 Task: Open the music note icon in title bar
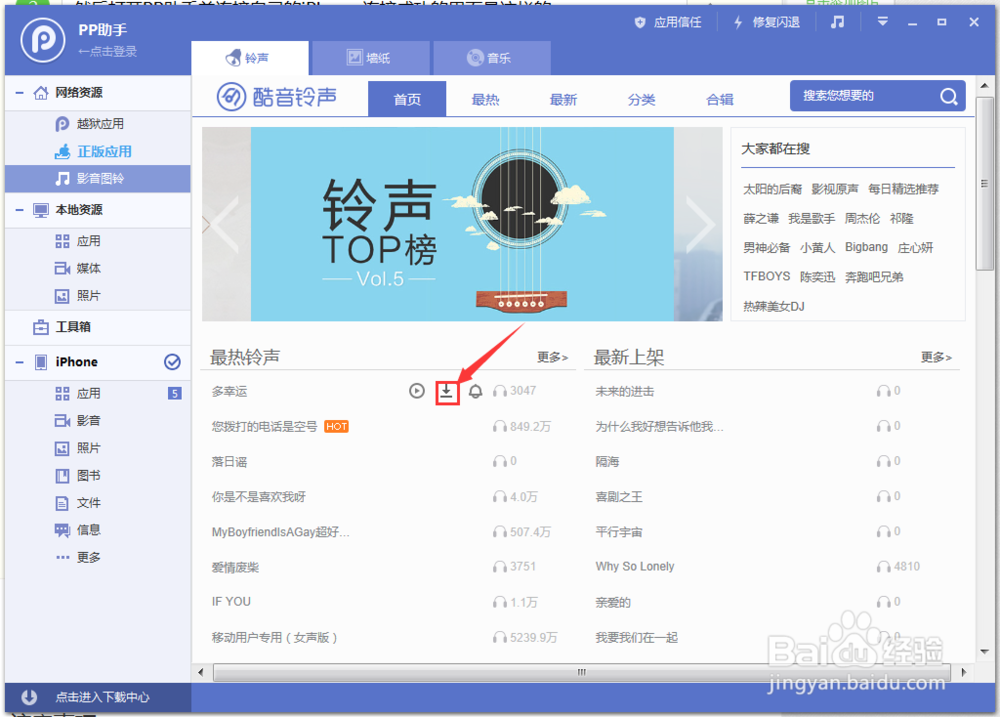(837, 22)
